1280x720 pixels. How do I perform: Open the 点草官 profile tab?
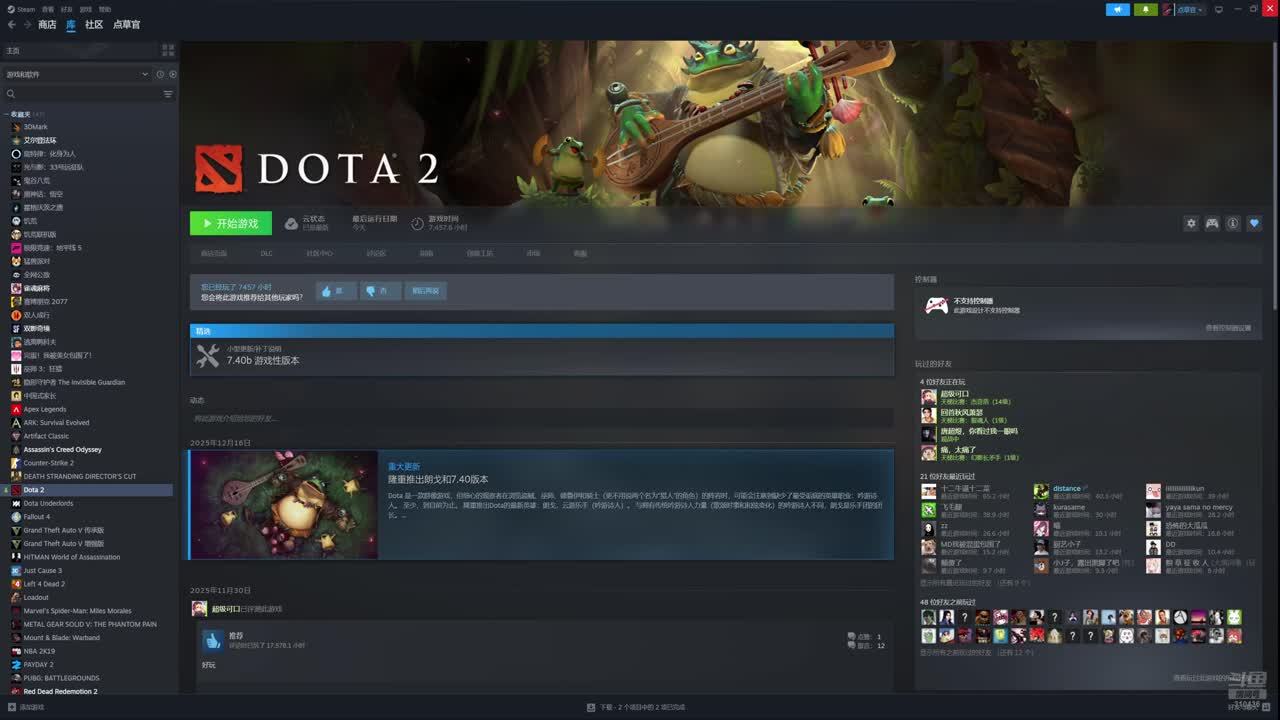tap(127, 24)
